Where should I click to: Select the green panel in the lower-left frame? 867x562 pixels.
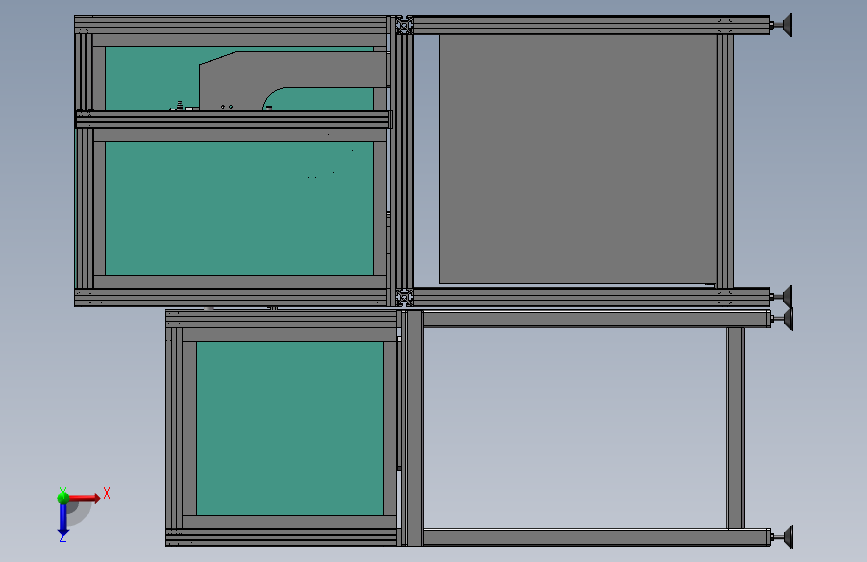click(290, 428)
